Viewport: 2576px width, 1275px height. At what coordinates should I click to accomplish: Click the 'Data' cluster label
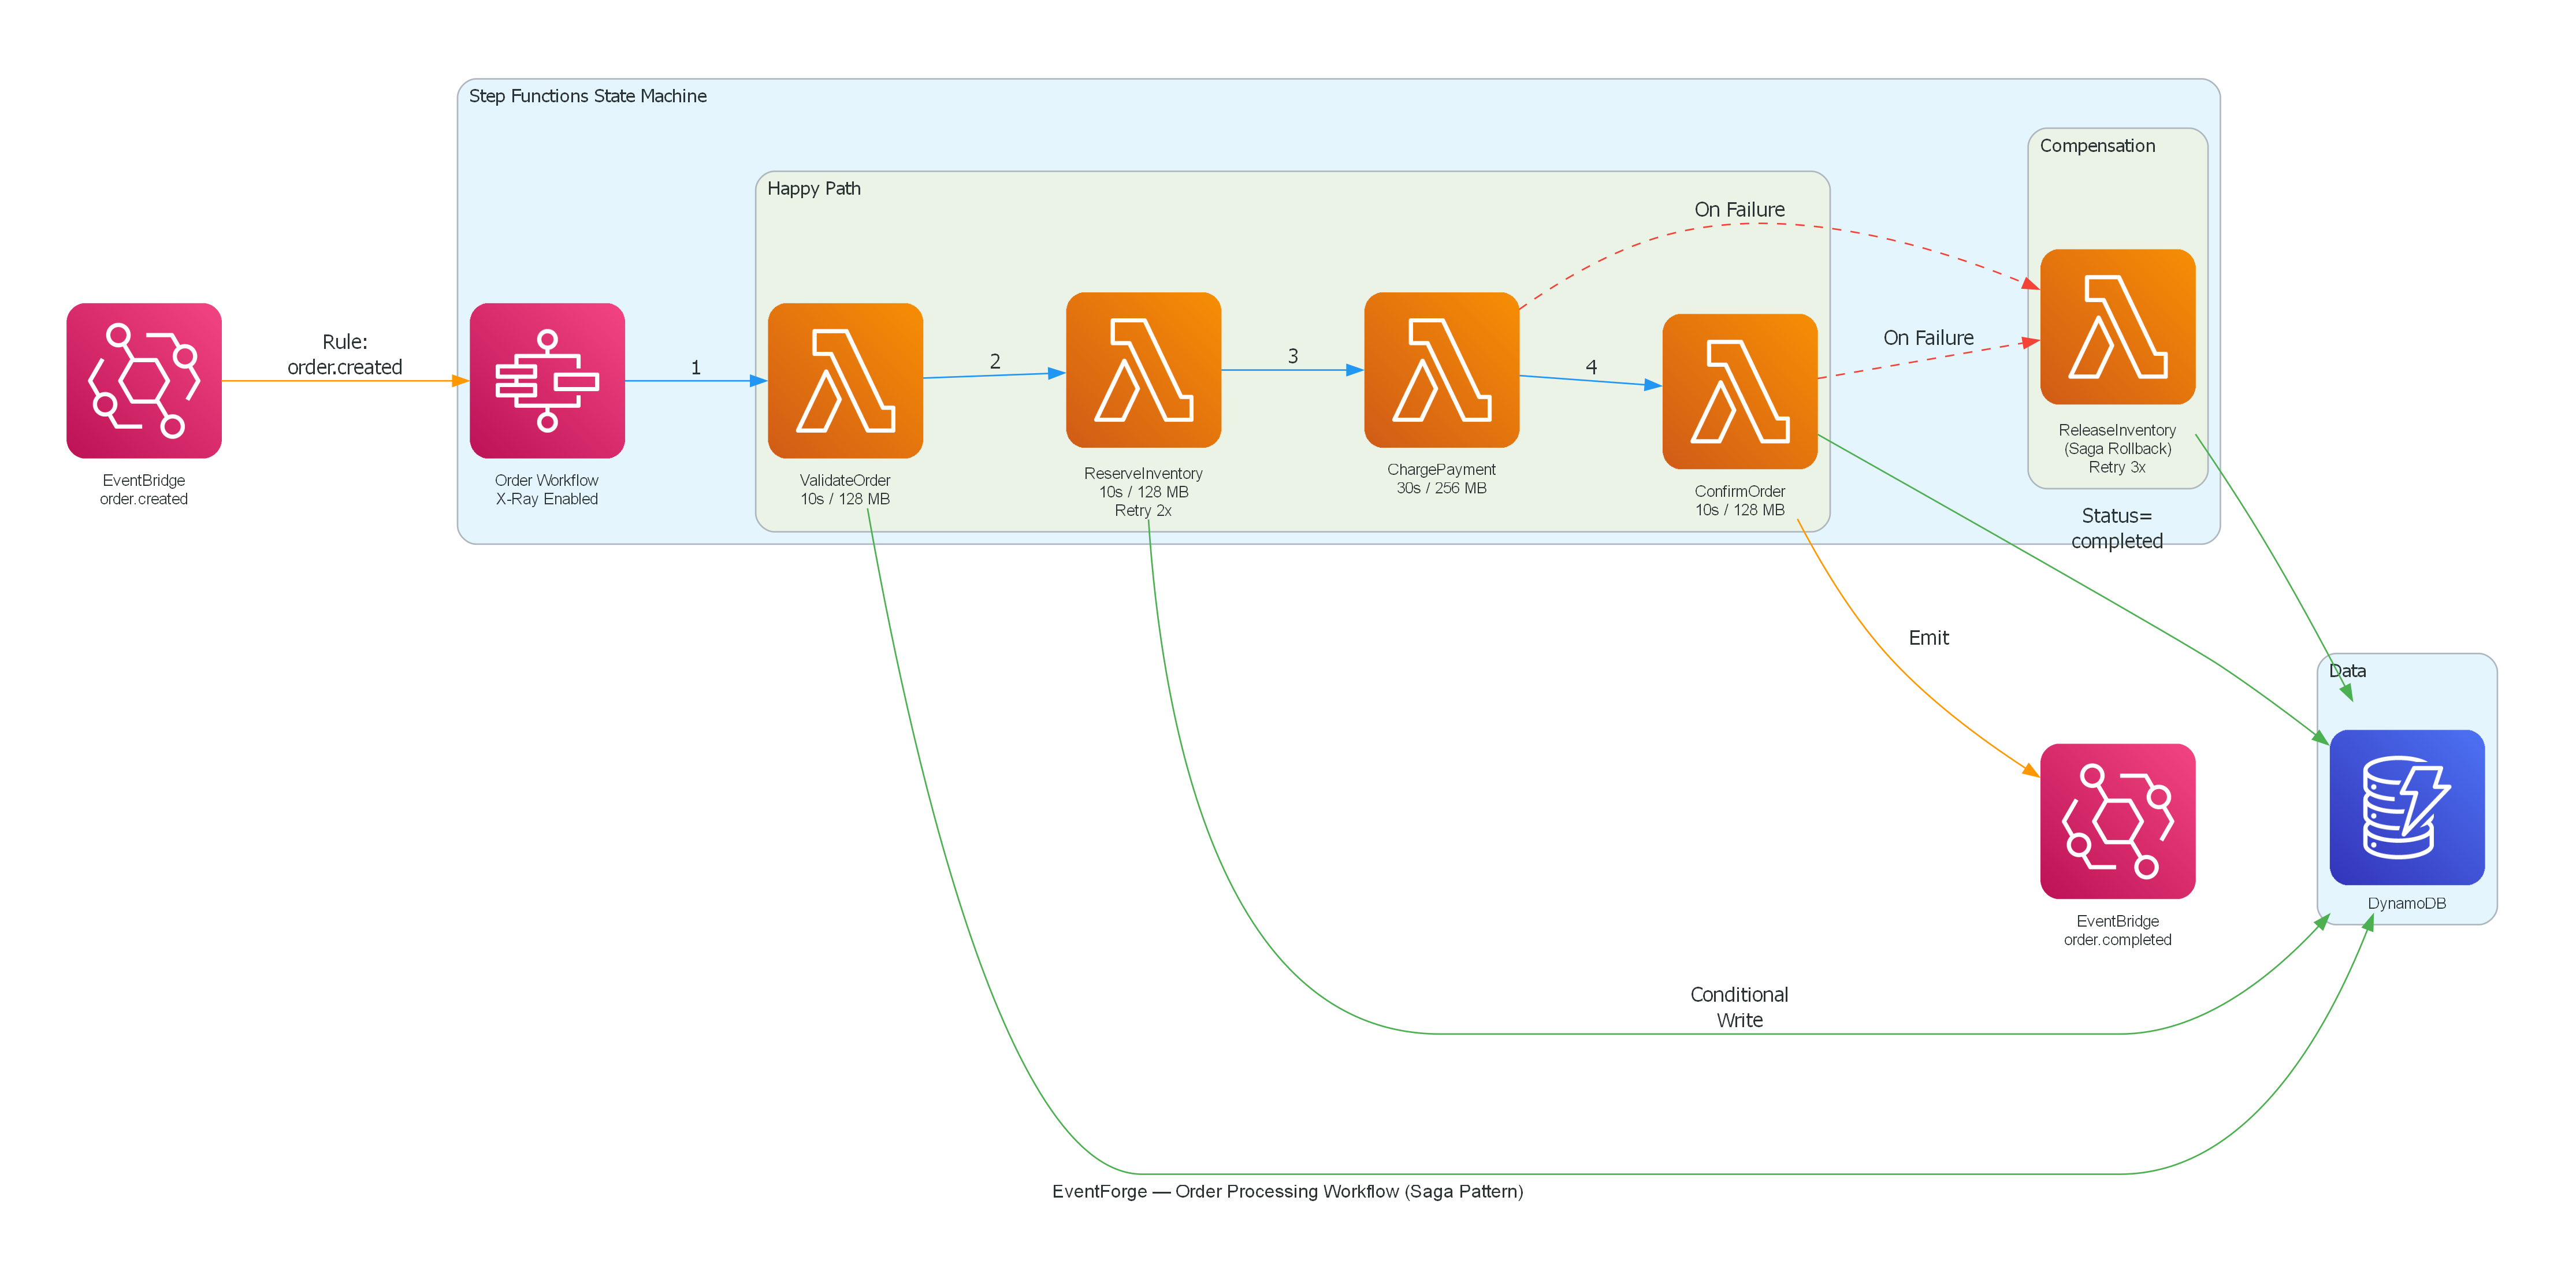[2347, 671]
